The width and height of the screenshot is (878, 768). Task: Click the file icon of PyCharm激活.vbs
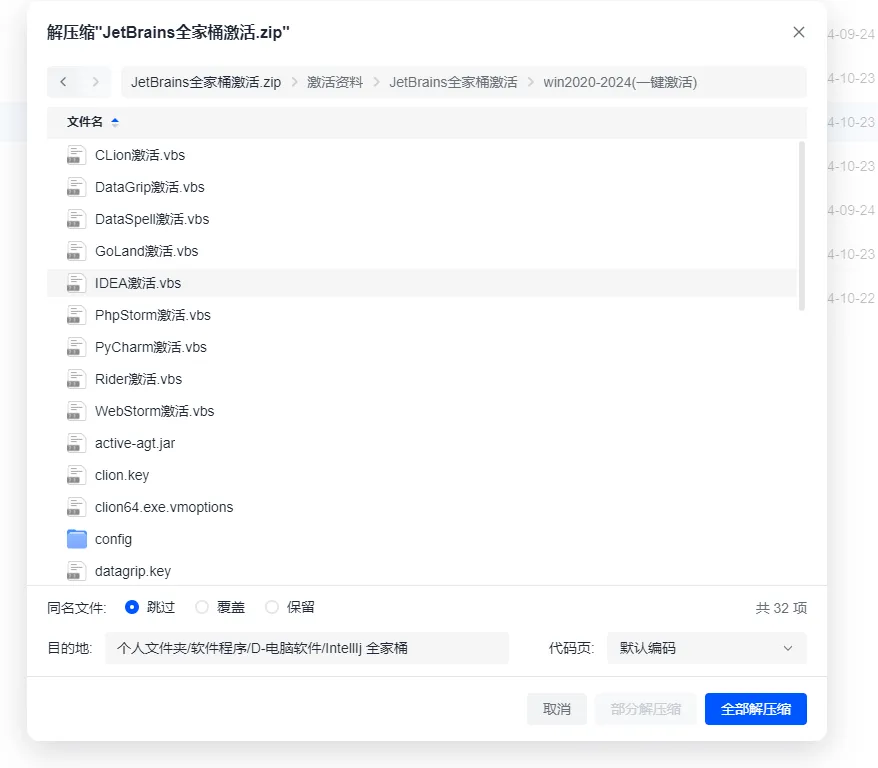click(x=76, y=347)
